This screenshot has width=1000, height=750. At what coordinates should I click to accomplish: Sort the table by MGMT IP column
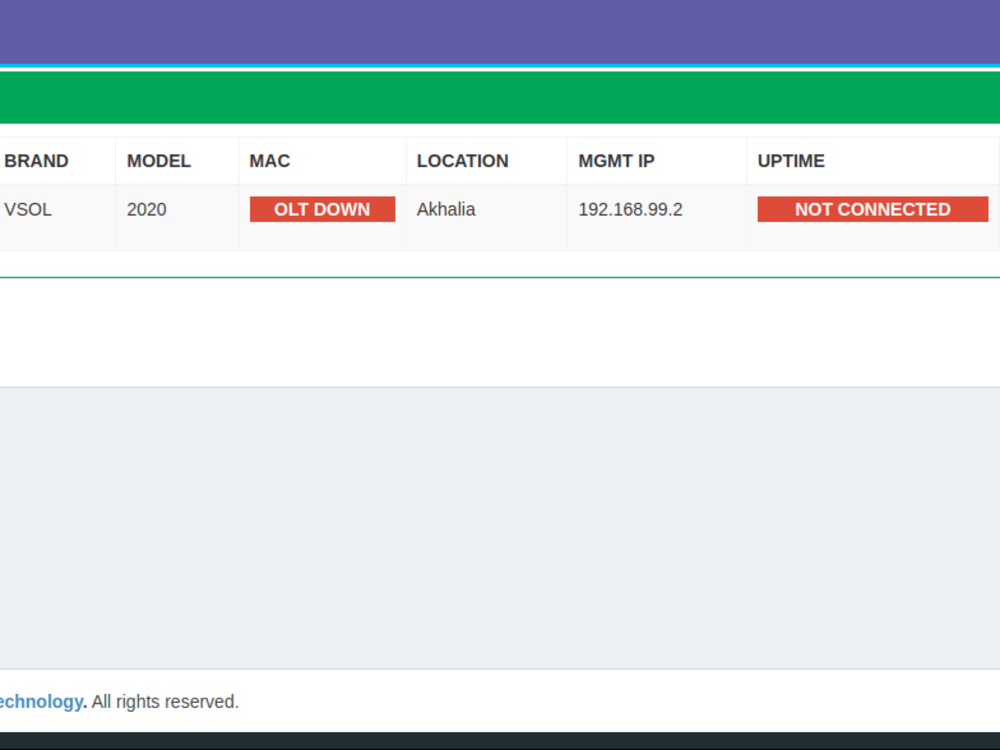[x=616, y=160]
